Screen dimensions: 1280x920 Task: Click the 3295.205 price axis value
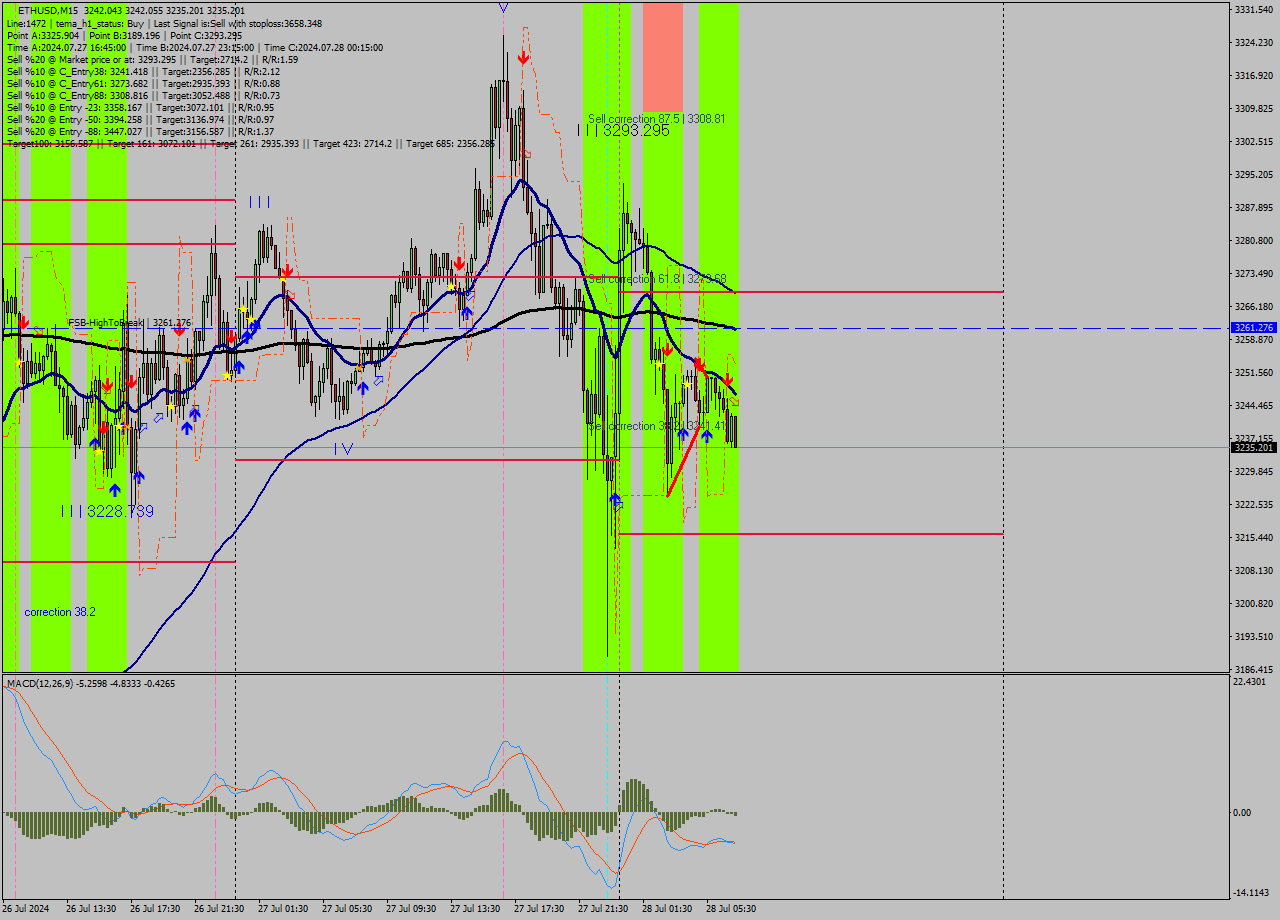point(1253,174)
